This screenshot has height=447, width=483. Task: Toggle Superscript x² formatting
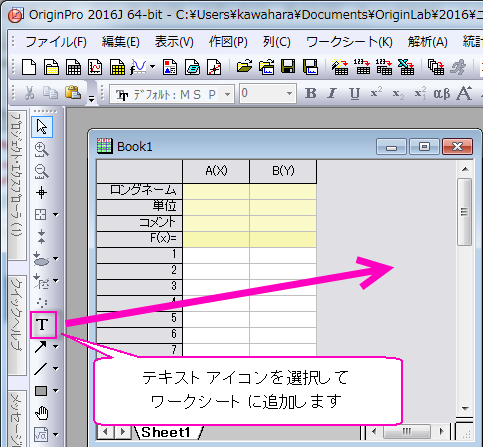(x=376, y=93)
